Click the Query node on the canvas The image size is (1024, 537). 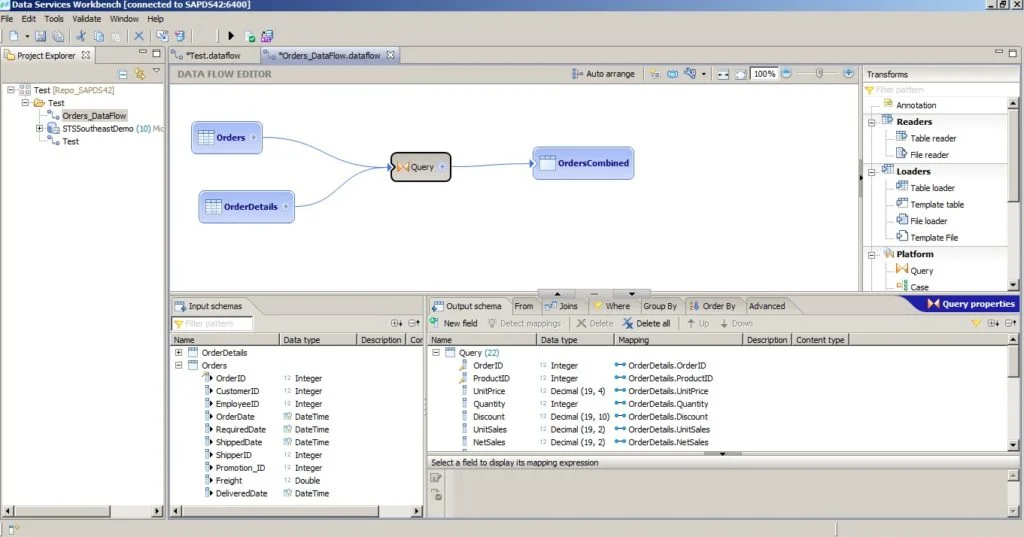[x=421, y=167]
